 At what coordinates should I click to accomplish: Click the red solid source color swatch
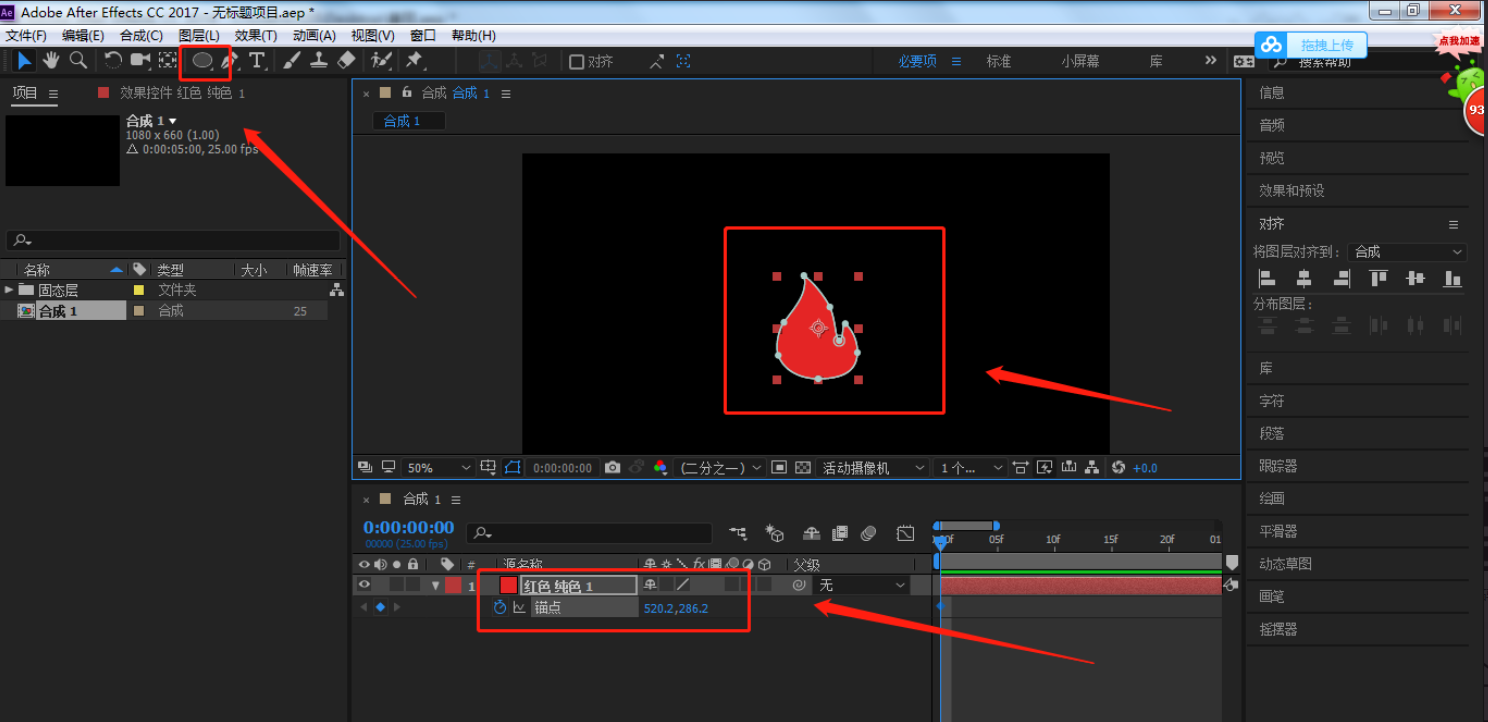pos(508,585)
